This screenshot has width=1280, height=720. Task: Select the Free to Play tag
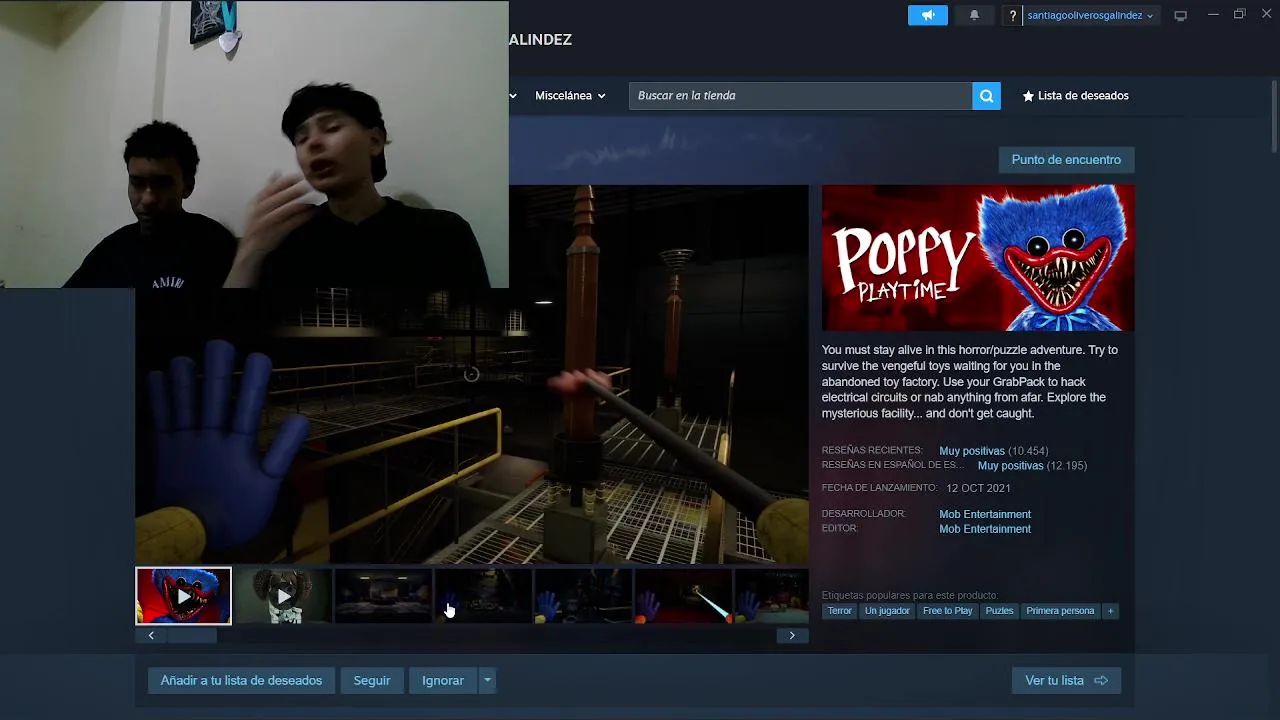click(x=947, y=611)
